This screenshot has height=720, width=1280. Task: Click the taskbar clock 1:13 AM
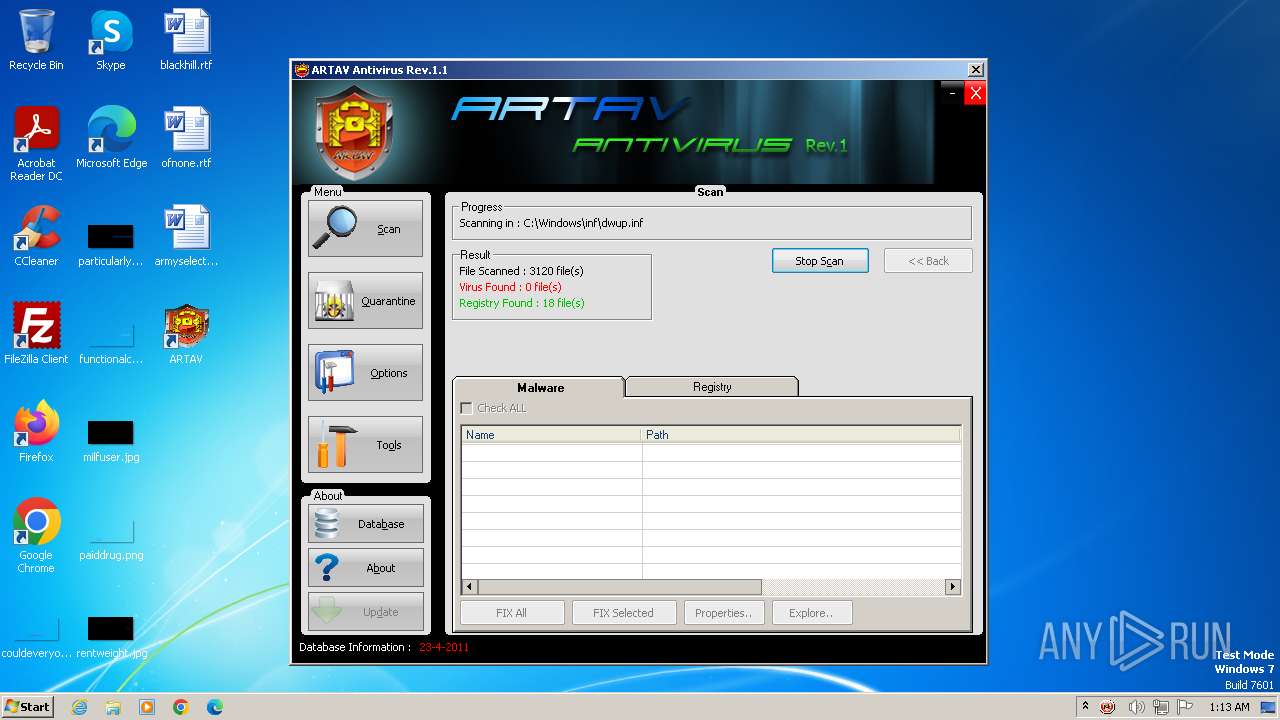pos(1229,707)
